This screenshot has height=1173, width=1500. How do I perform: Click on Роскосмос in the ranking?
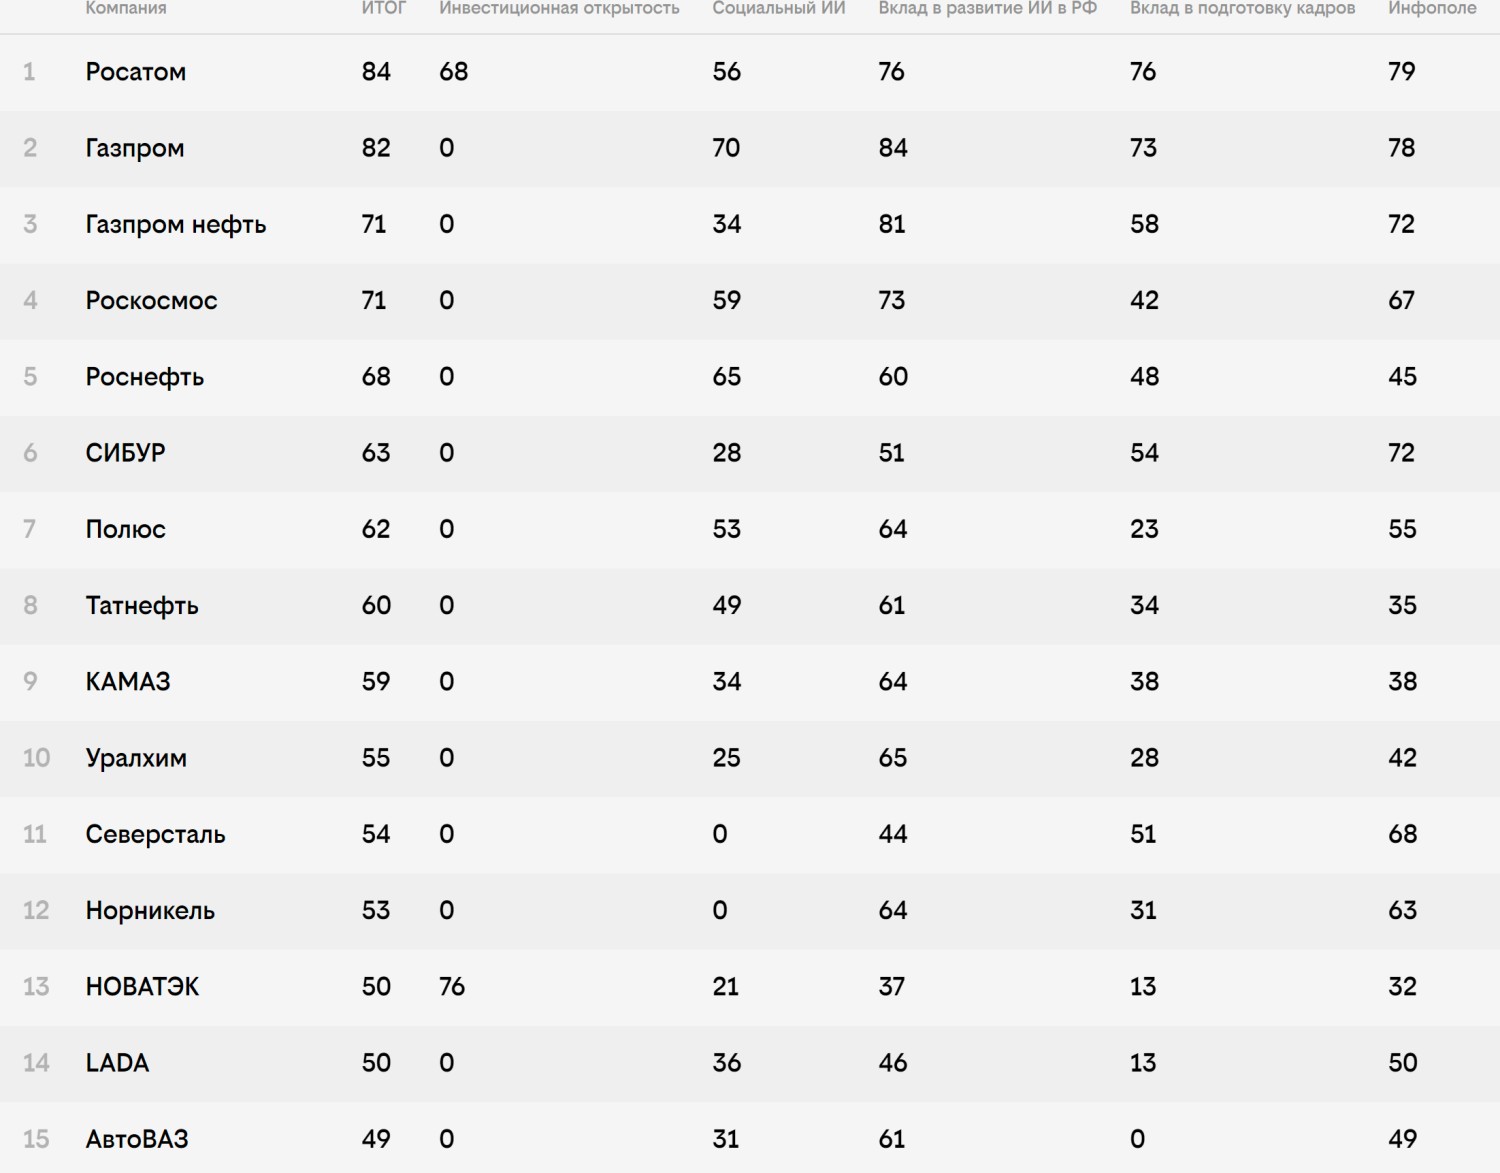point(152,300)
